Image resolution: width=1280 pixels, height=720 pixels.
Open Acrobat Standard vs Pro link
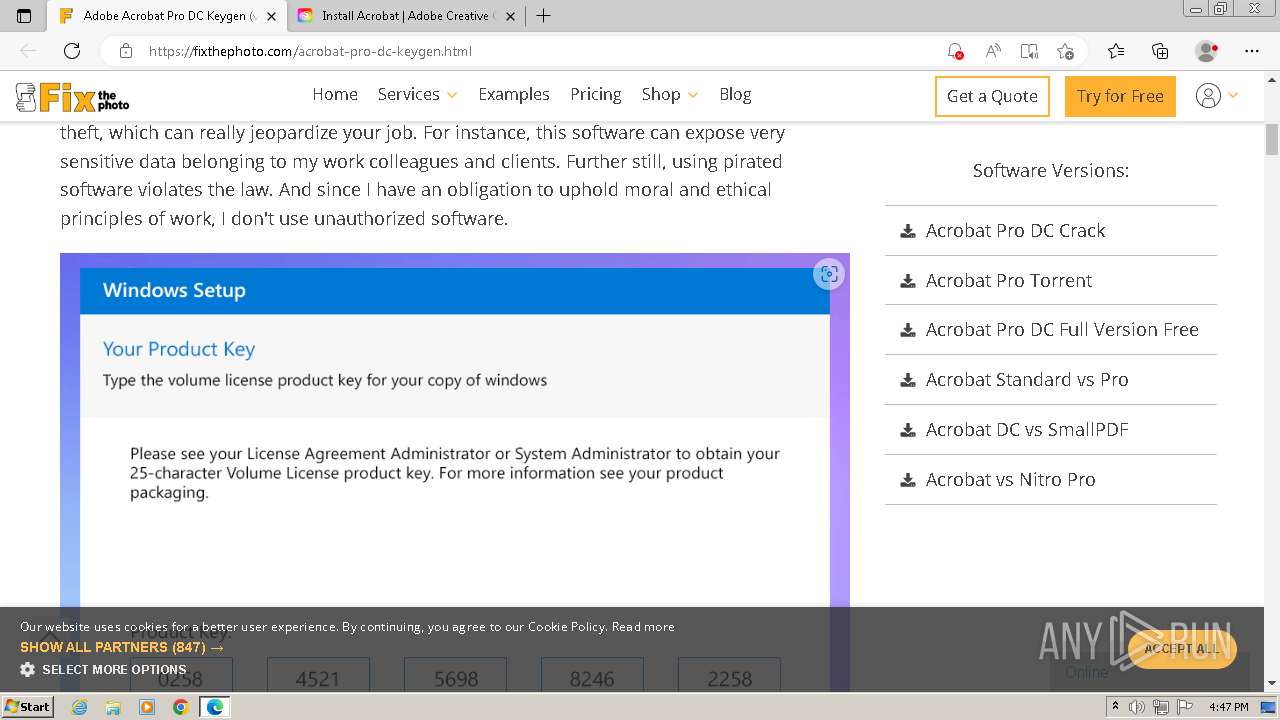click(1027, 379)
